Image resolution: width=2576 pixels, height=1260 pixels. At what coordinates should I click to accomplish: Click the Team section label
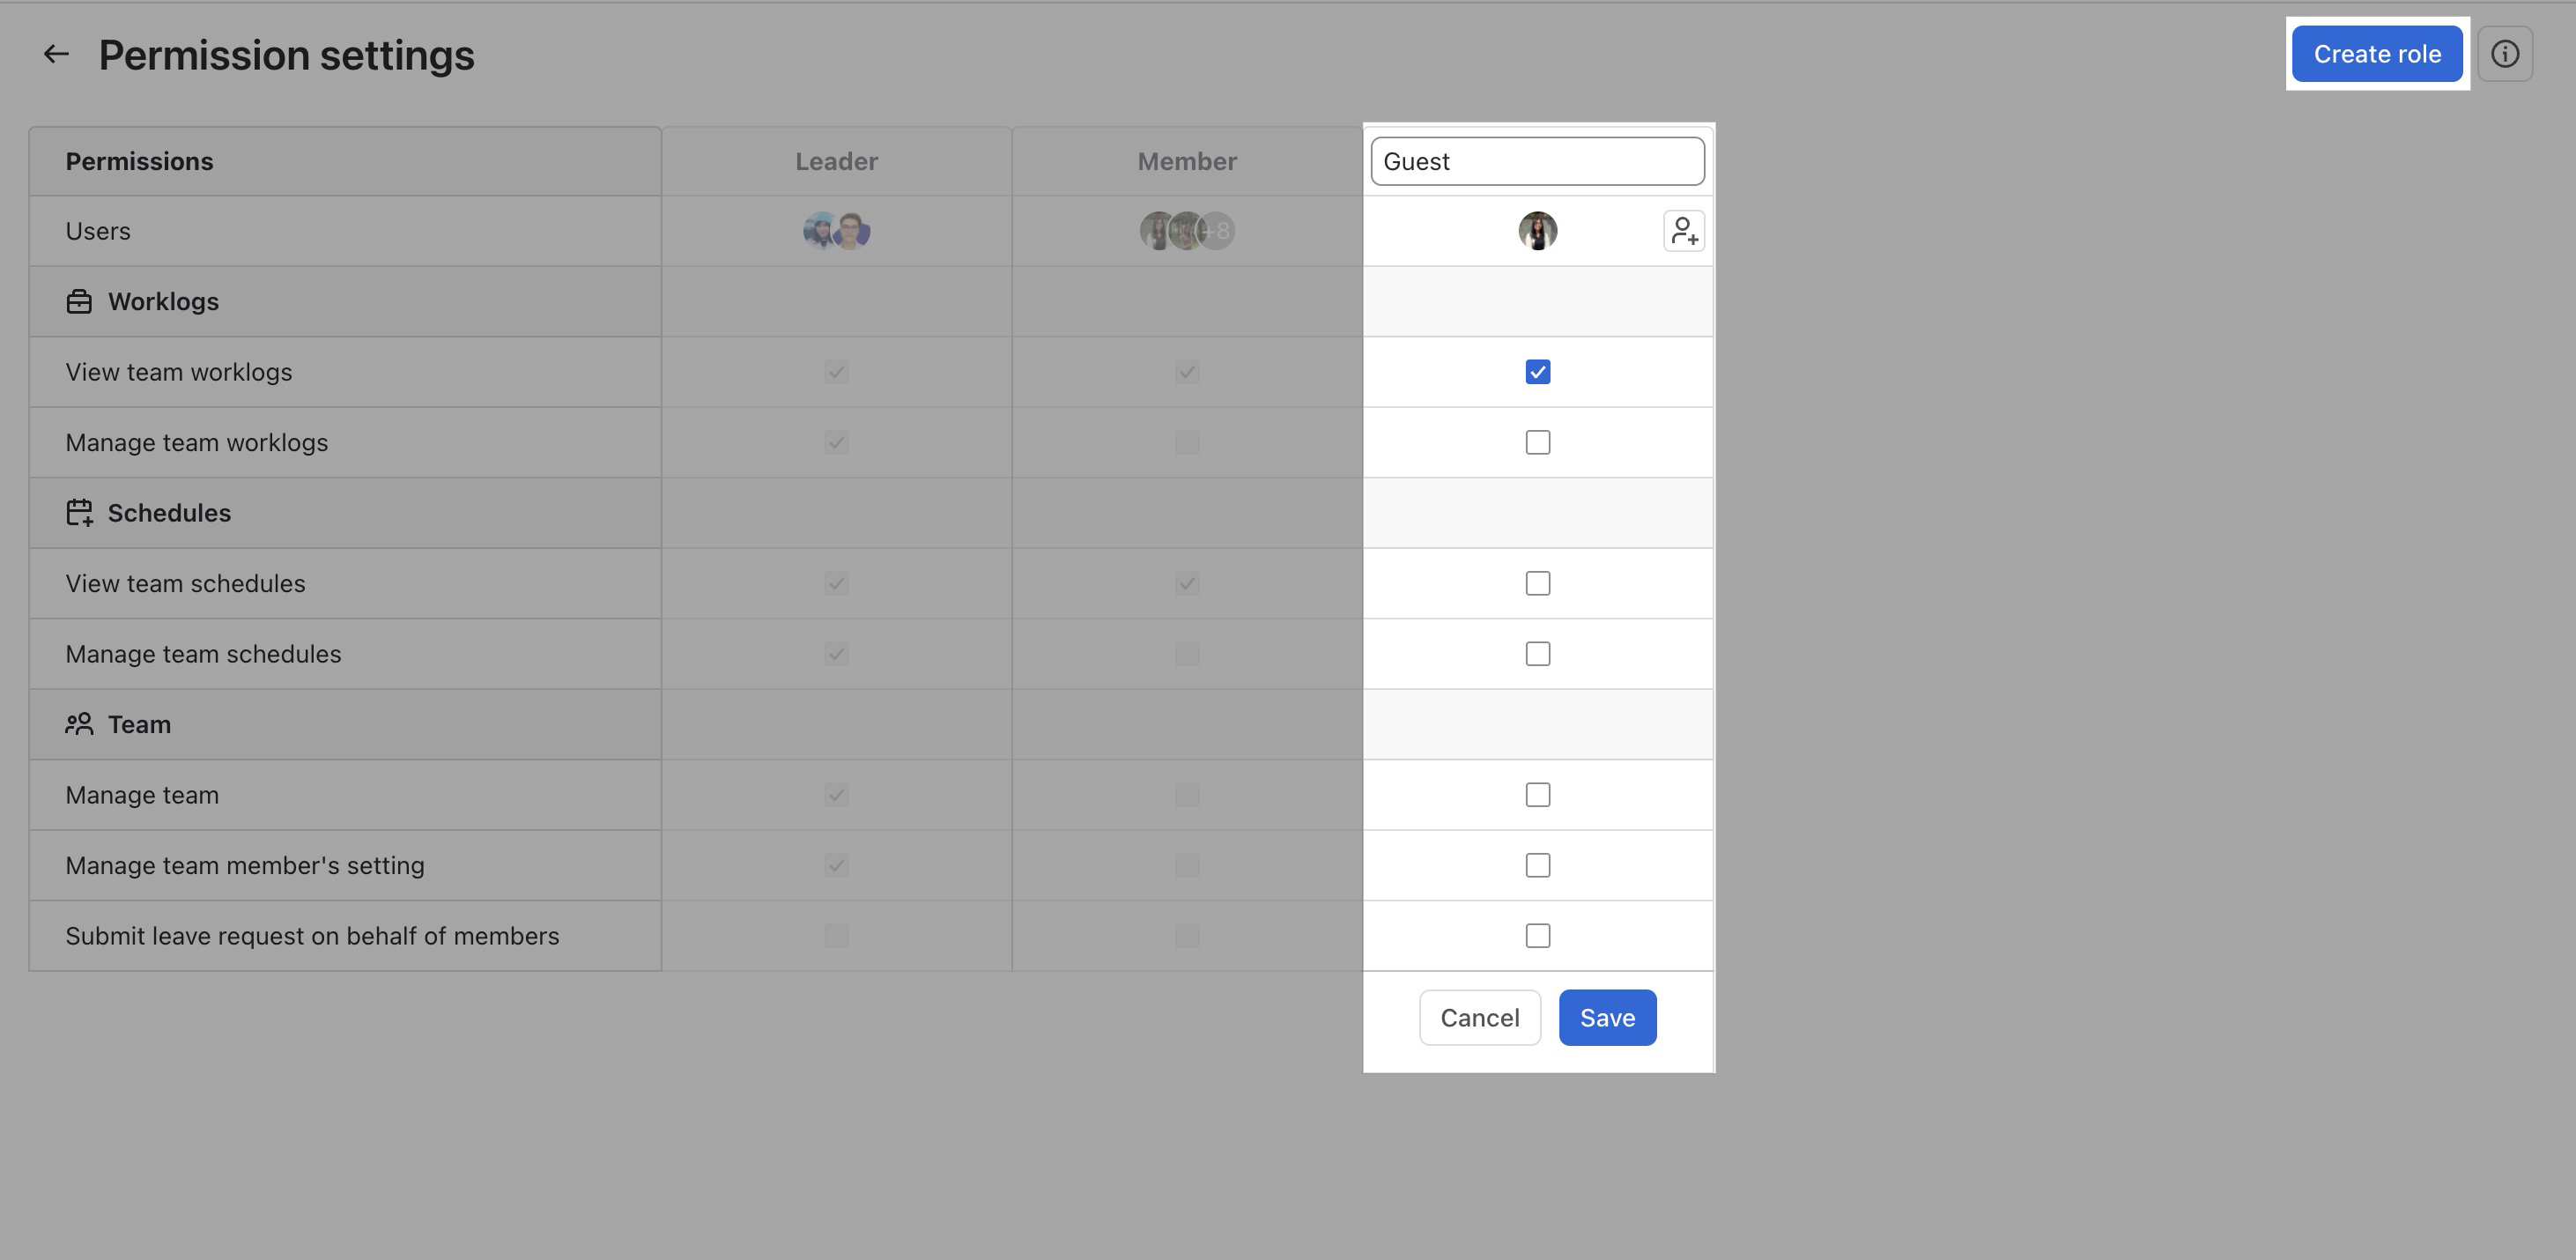pyautogui.click(x=139, y=724)
